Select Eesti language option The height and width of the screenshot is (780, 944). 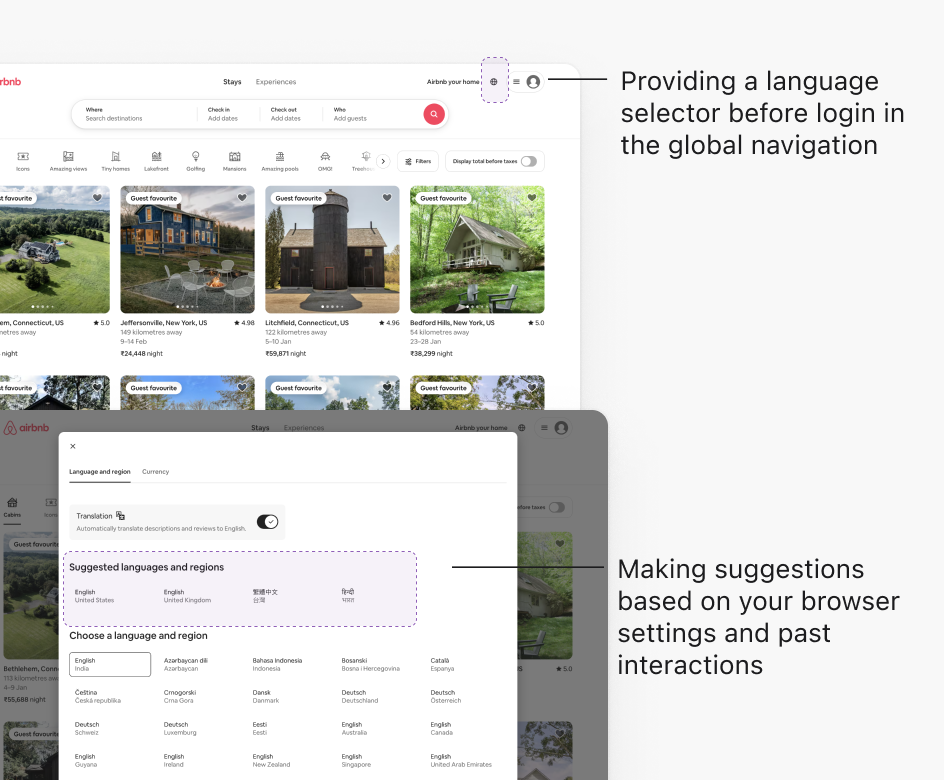point(259,728)
